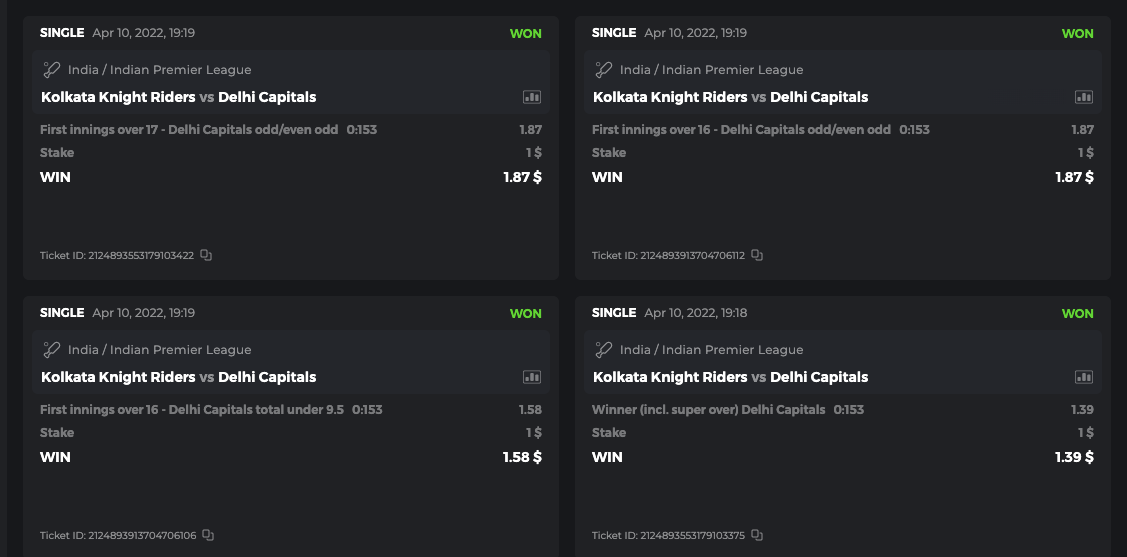The image size is (1127, 557).
Task: Copy ticket ID ending in 103375
Action: click(x=757, y=535)
